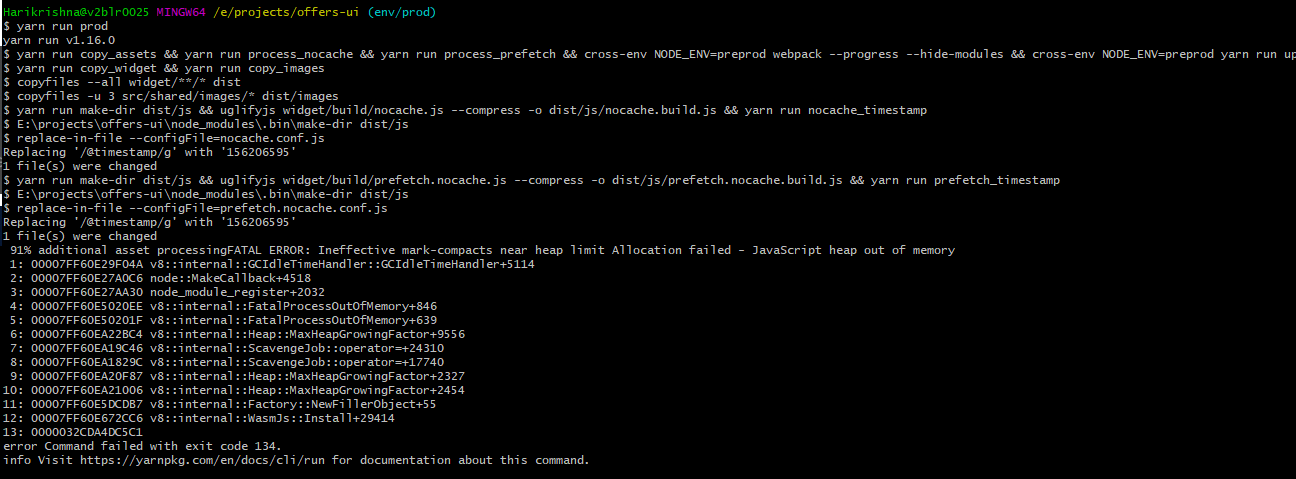Screen dimensions: 1296x479
Task: Click the 'yarn run v1.16.0' output line
Action: click(59, 40)
